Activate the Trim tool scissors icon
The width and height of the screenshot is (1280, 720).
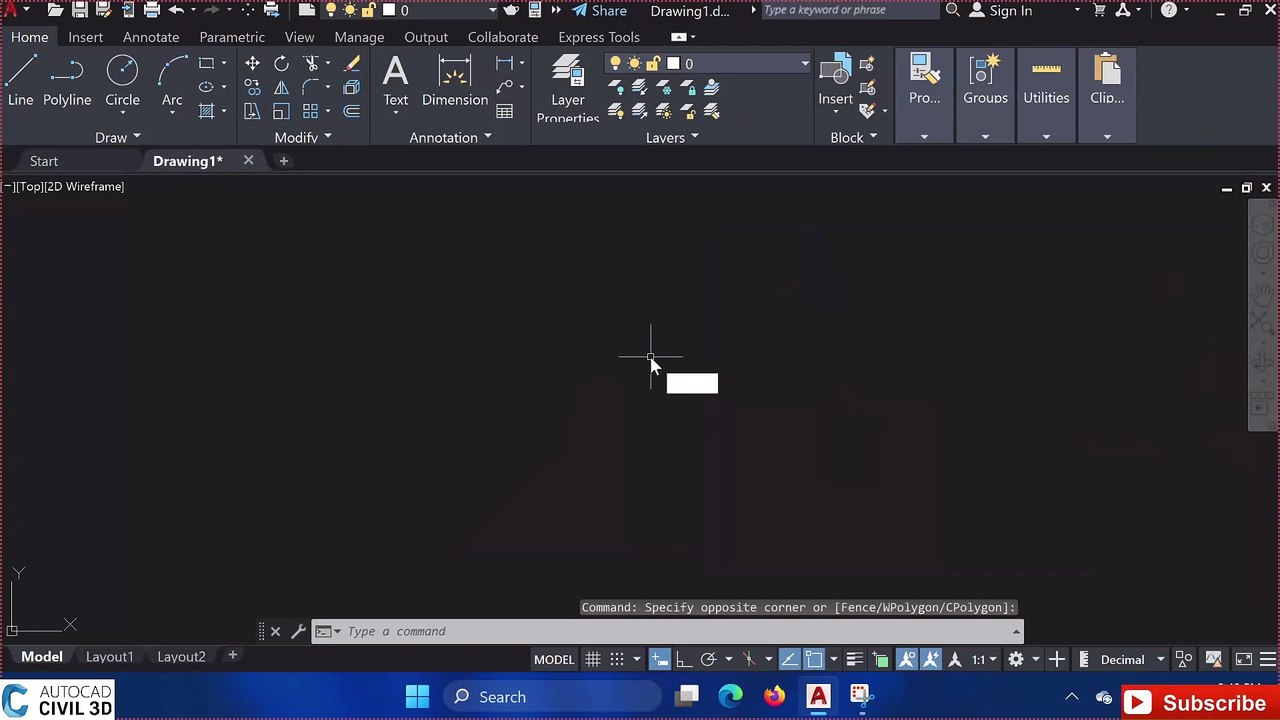click(311, 63)
